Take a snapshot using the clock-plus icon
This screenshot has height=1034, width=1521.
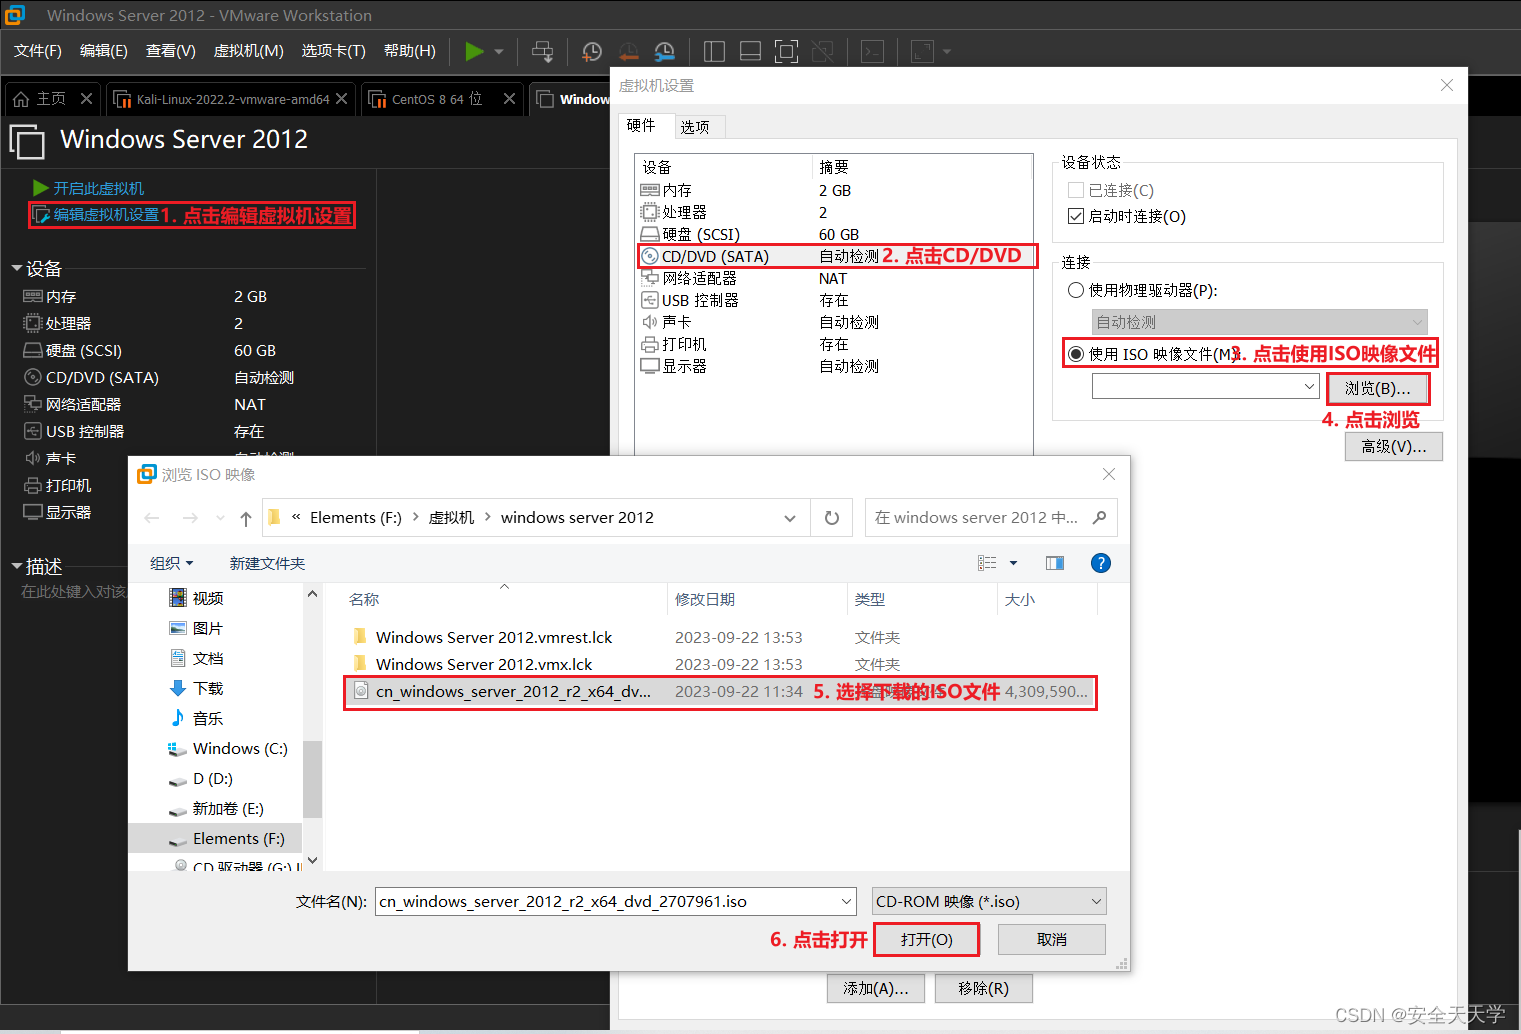592,51
